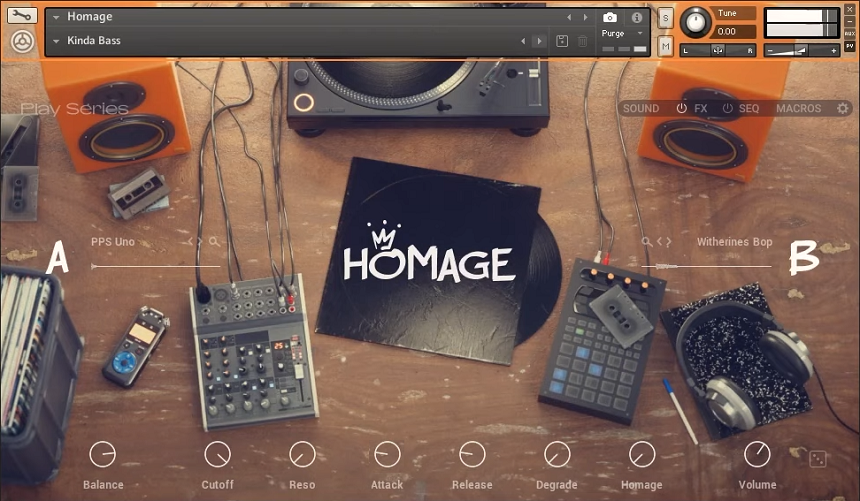Viewport: 860px width, 501px height.
Task: Toggle layer B on or off
Action: [x=804, y=257]
